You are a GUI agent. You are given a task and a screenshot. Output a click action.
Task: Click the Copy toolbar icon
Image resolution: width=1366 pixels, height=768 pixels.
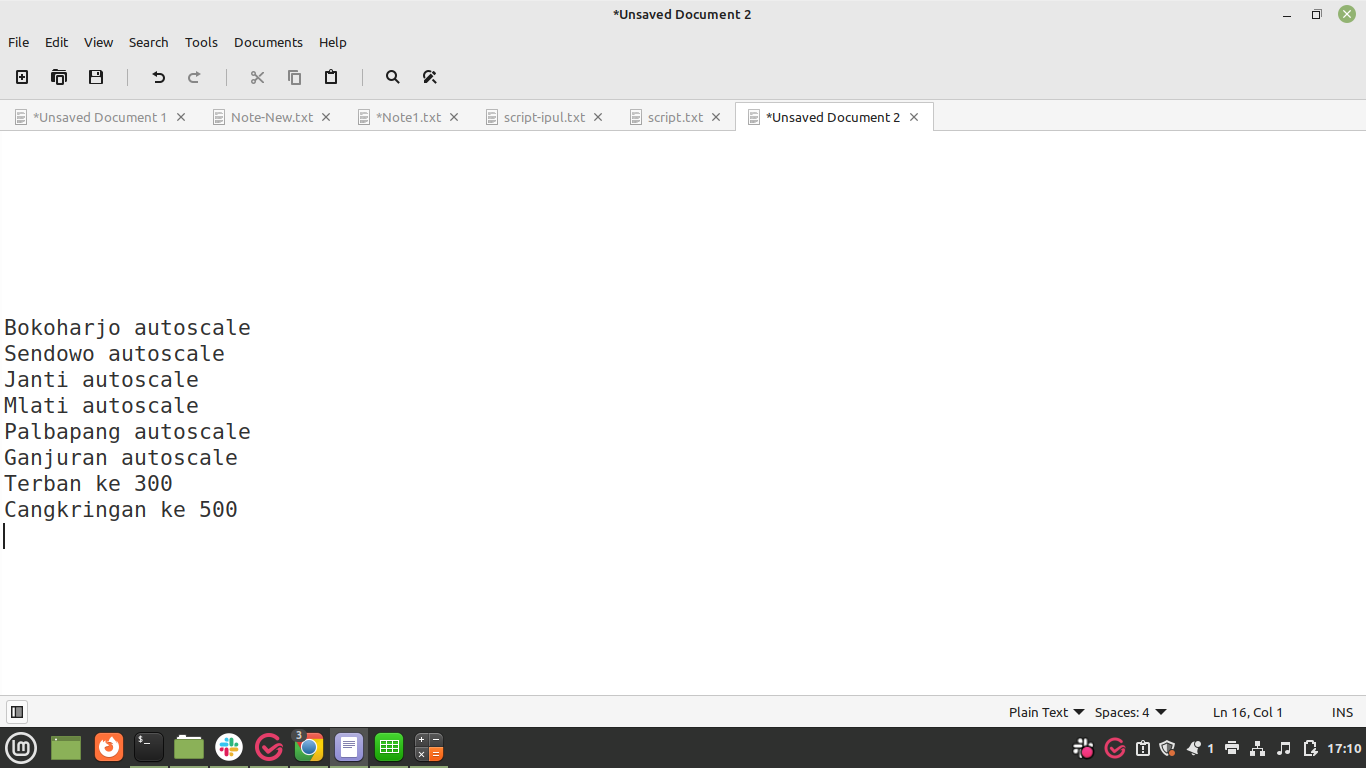point(294,77)
